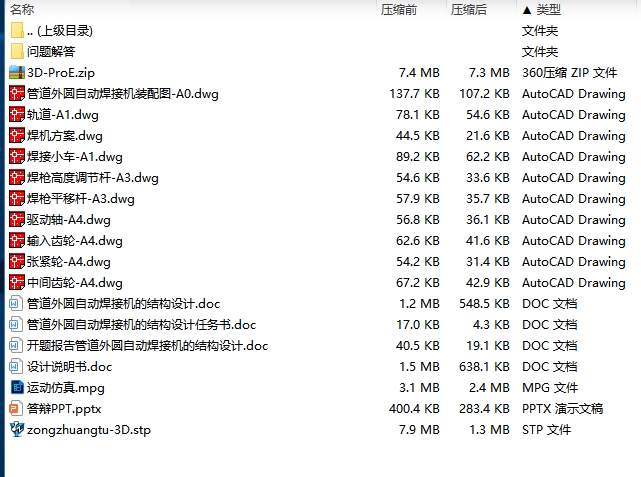Select the file name zongzhuangtu-3D.stp
641x477 pixels.
[89, 430]
